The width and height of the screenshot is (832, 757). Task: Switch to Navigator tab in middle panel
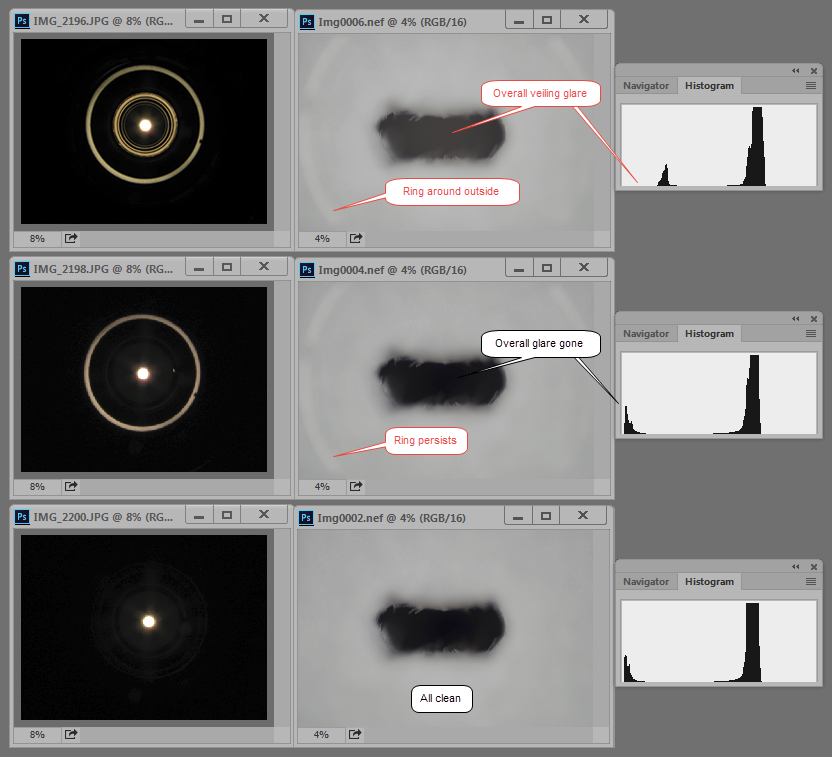[x=646, y=333]
